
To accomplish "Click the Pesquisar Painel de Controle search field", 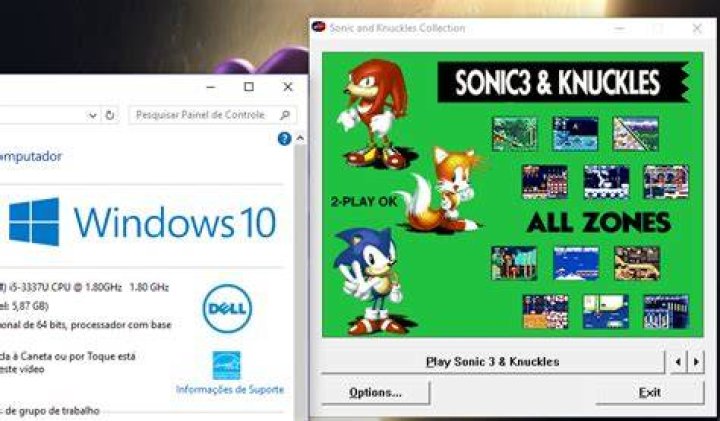I will coord(213,115).
